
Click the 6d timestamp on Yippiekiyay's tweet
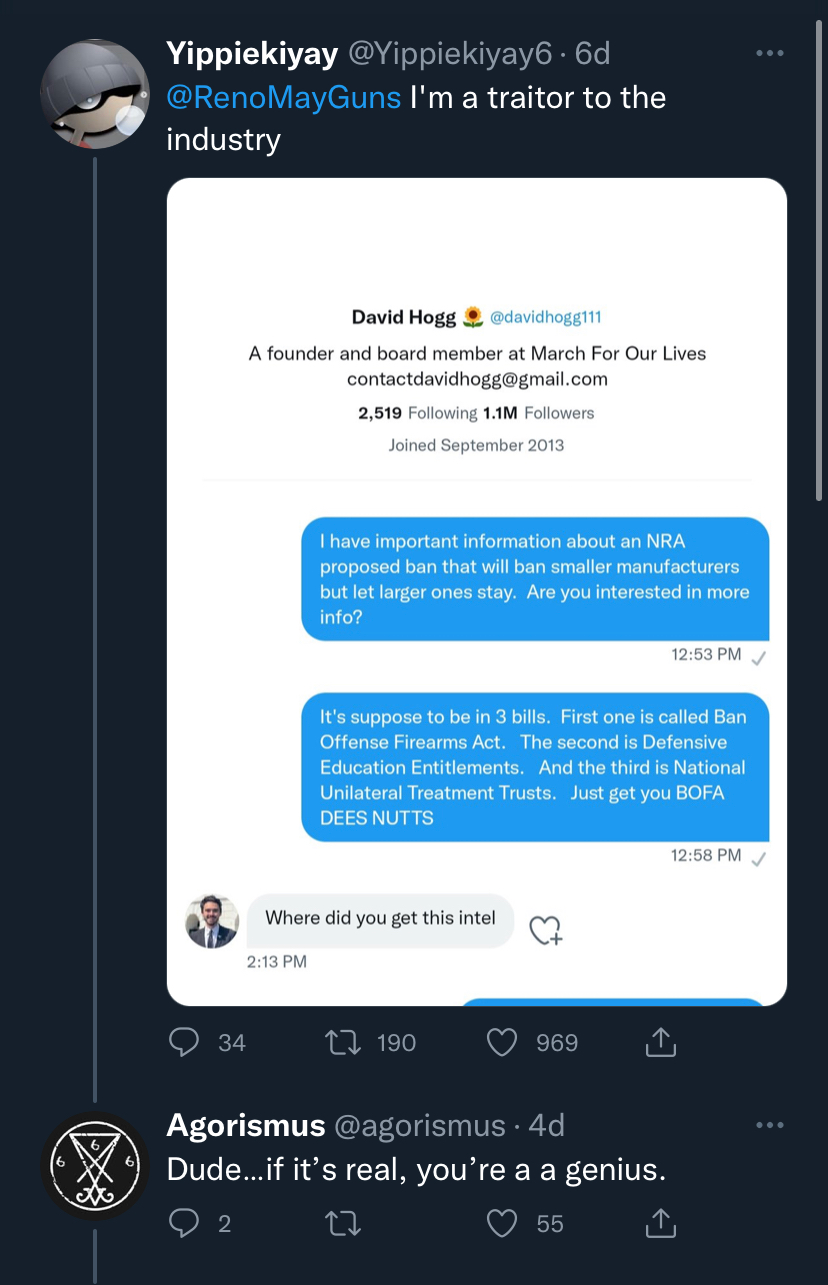593,53
